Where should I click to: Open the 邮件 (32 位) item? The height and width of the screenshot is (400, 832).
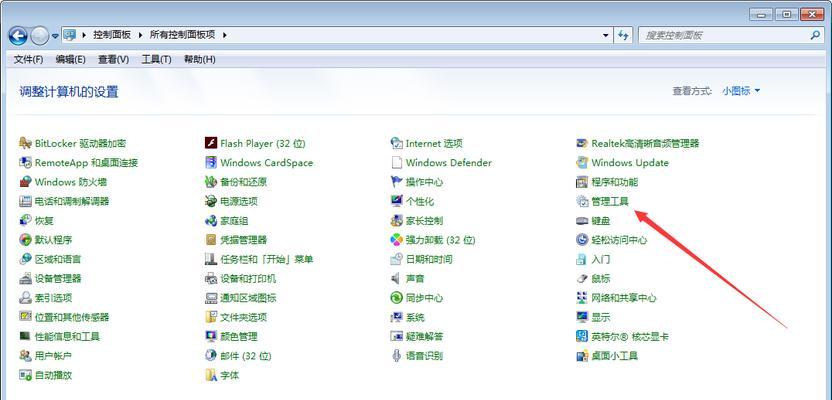[238, 356]
